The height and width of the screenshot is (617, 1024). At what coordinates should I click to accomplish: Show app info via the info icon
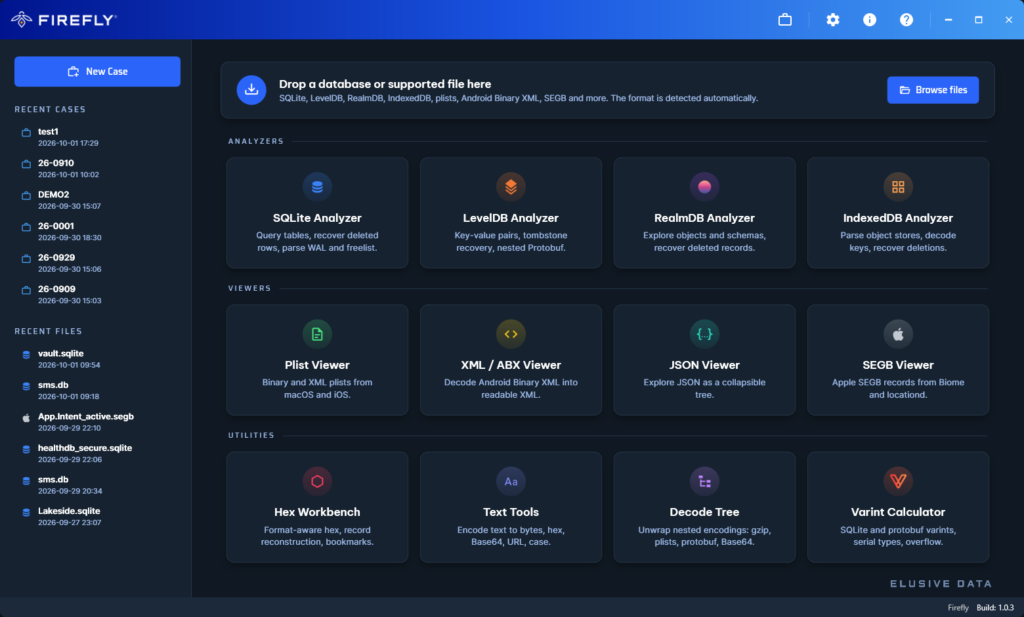point(869,20)
